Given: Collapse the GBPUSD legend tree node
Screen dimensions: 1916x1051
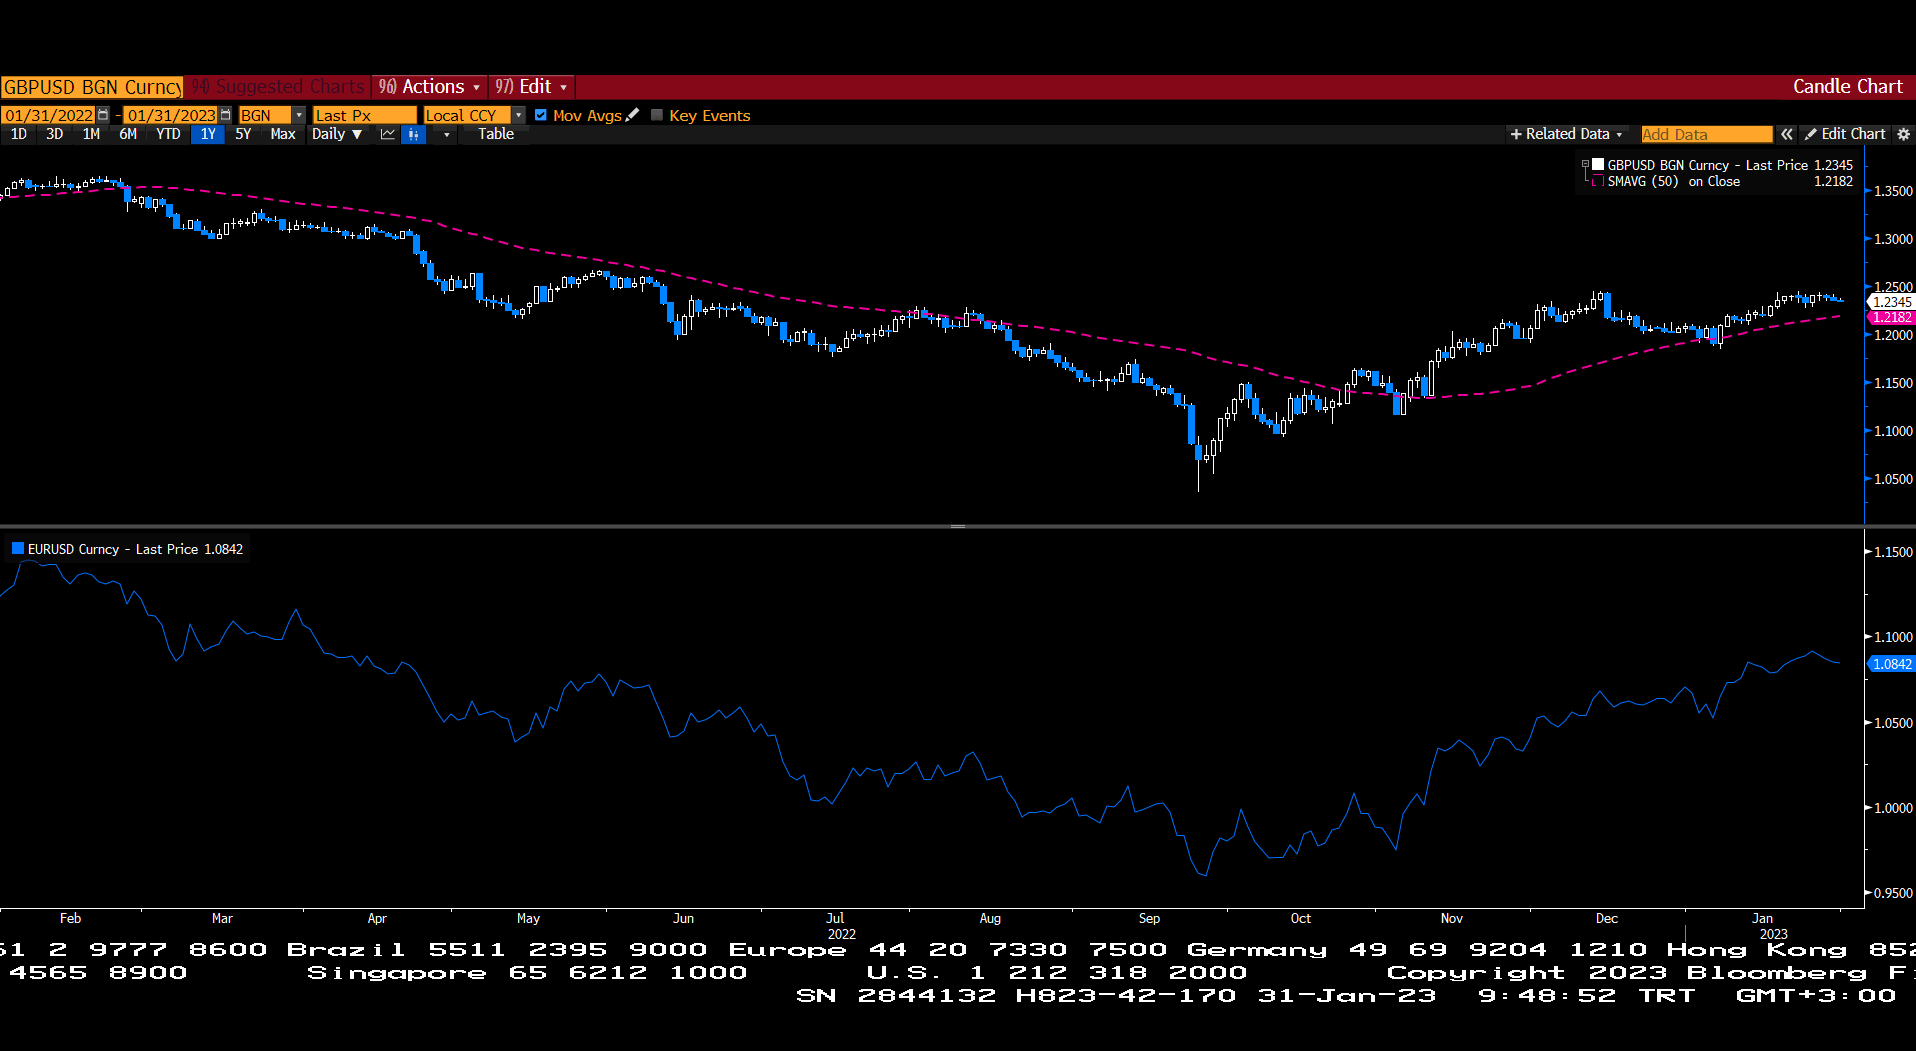Looking at the screenshot, I should [x=1585, y=165].
